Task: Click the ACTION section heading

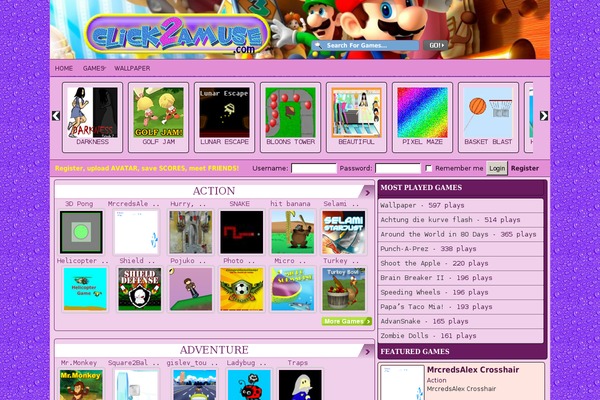Action: 214,191
